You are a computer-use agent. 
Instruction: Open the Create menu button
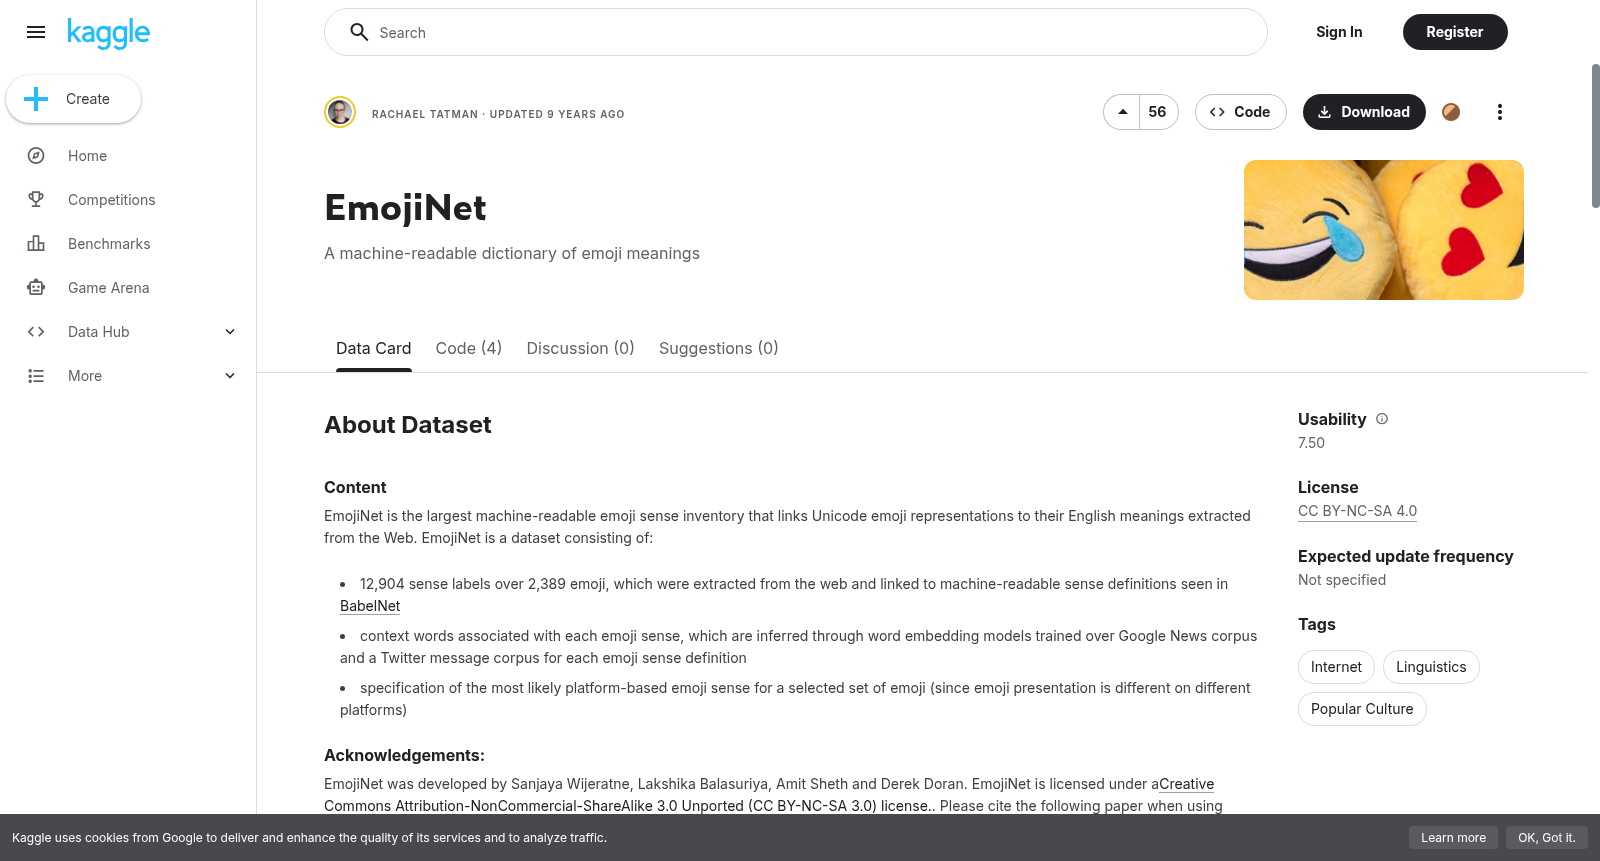73,99
